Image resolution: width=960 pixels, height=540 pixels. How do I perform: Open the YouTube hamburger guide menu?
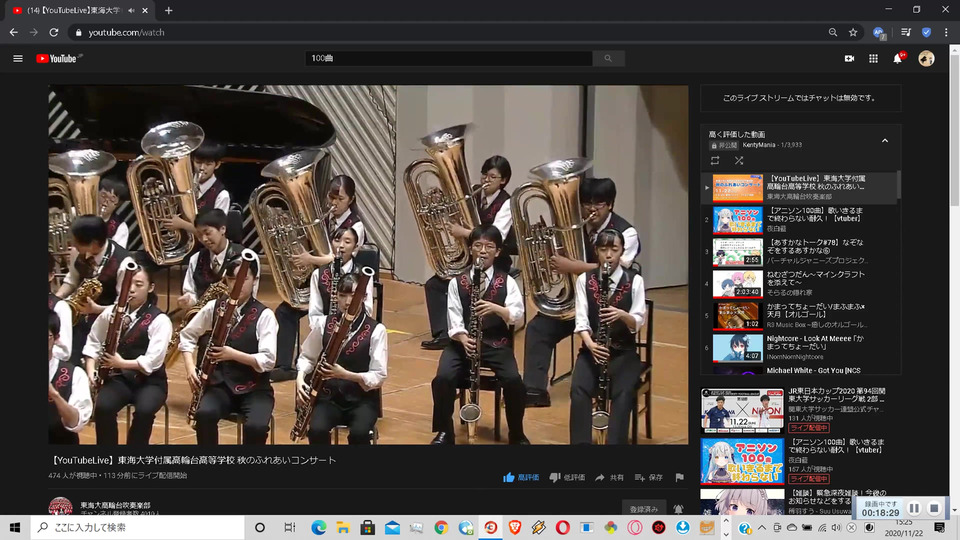click(17, 58)
